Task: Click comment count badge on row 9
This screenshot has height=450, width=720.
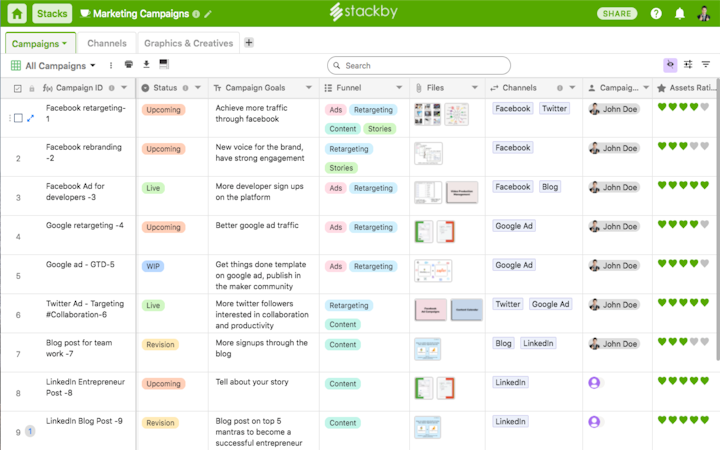Action: 30,431
